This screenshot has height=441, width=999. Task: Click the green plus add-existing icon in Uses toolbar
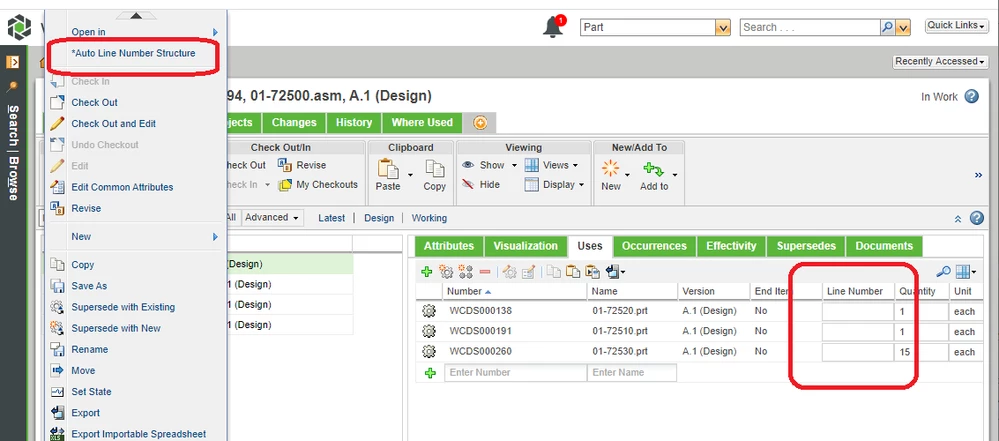click(x=427, y=272)
